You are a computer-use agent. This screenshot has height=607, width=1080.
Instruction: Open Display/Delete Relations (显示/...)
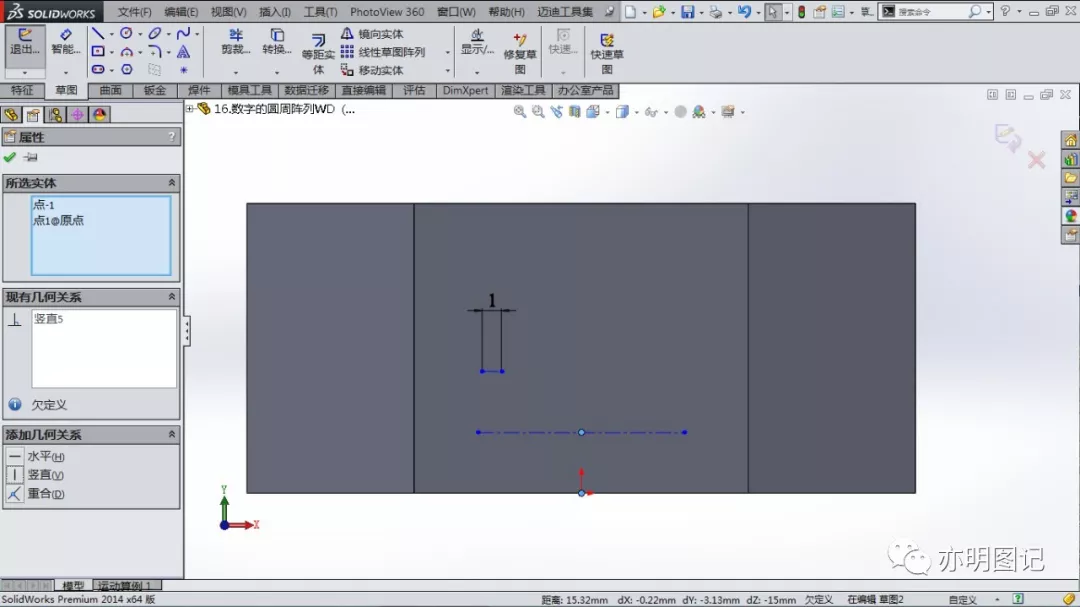[x=477, y=42]
